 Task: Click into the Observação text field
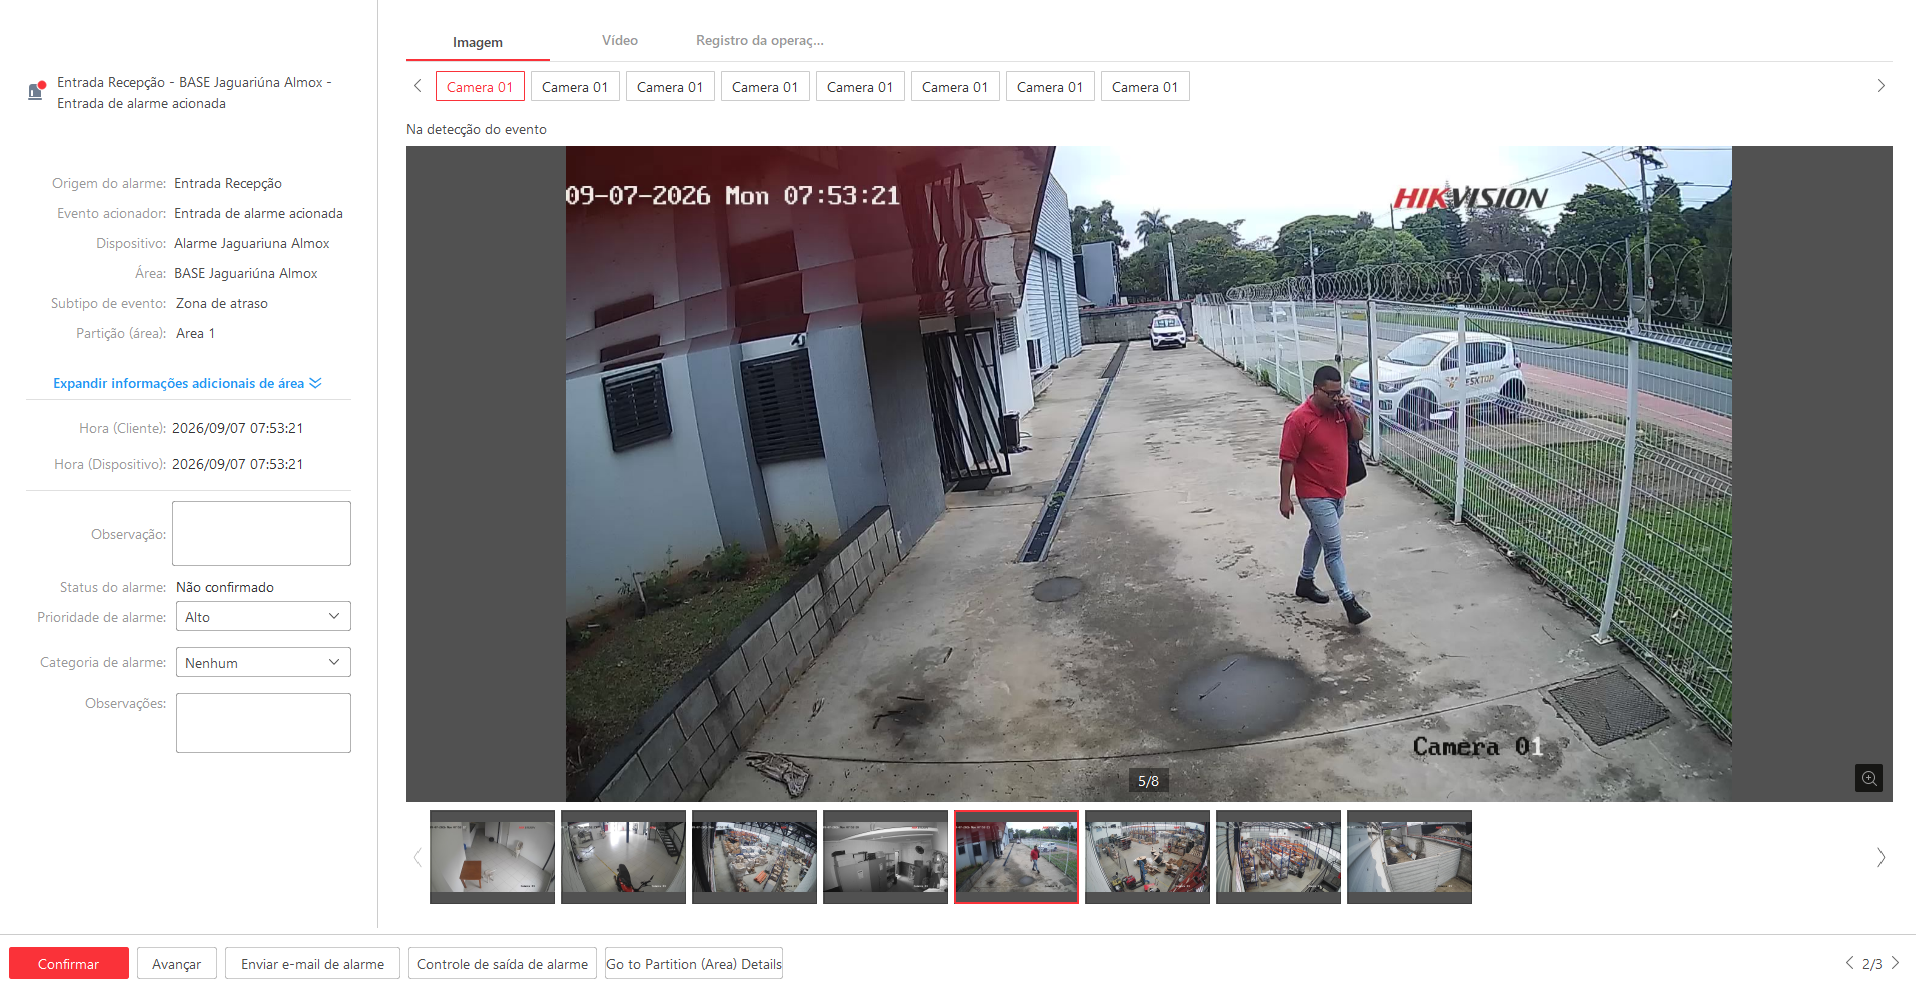(x=261, y=533)
